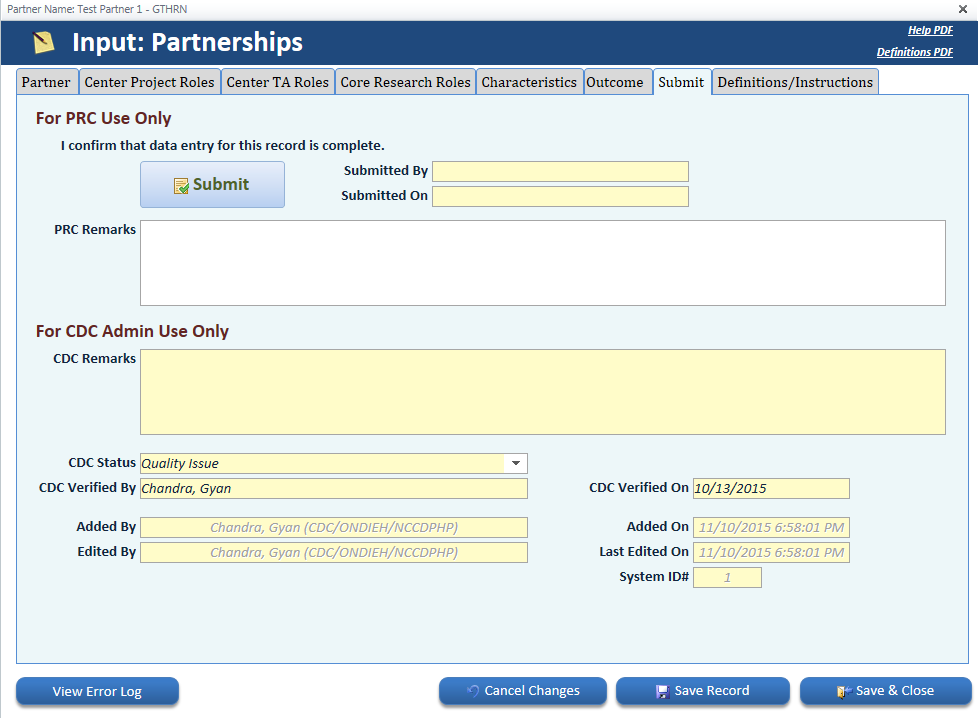This screenshot has height=718, width=978.
Task: View the Definitions/Instructions tab
Action: tap(795, 82)
